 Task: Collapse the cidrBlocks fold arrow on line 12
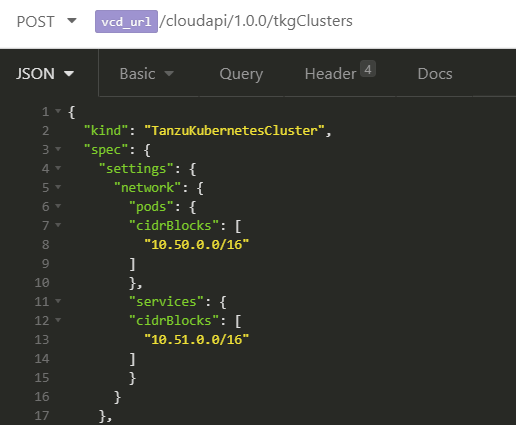pos(58,320)
